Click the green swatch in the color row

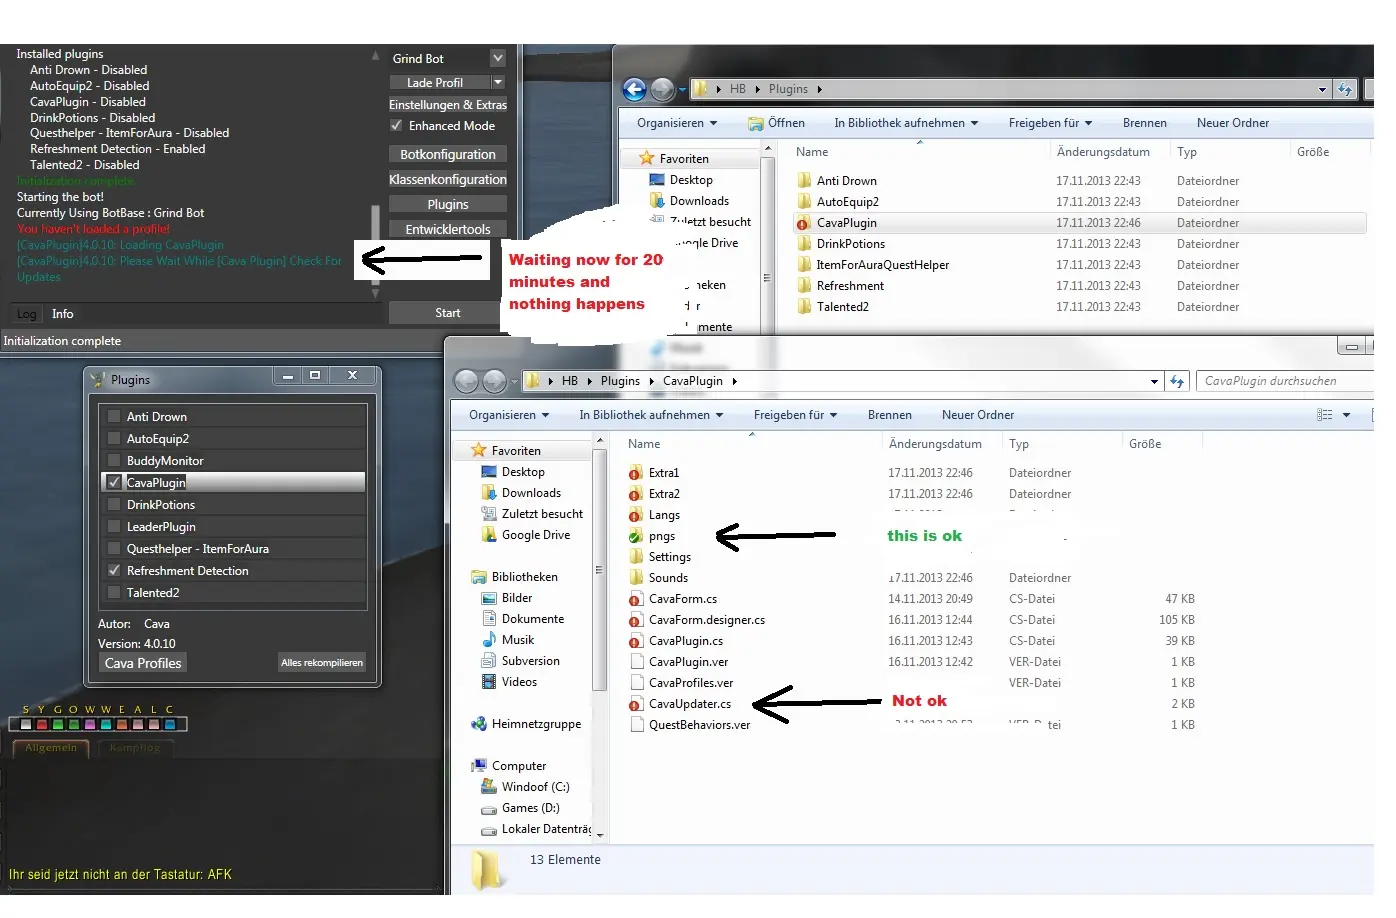click(59, 724)
